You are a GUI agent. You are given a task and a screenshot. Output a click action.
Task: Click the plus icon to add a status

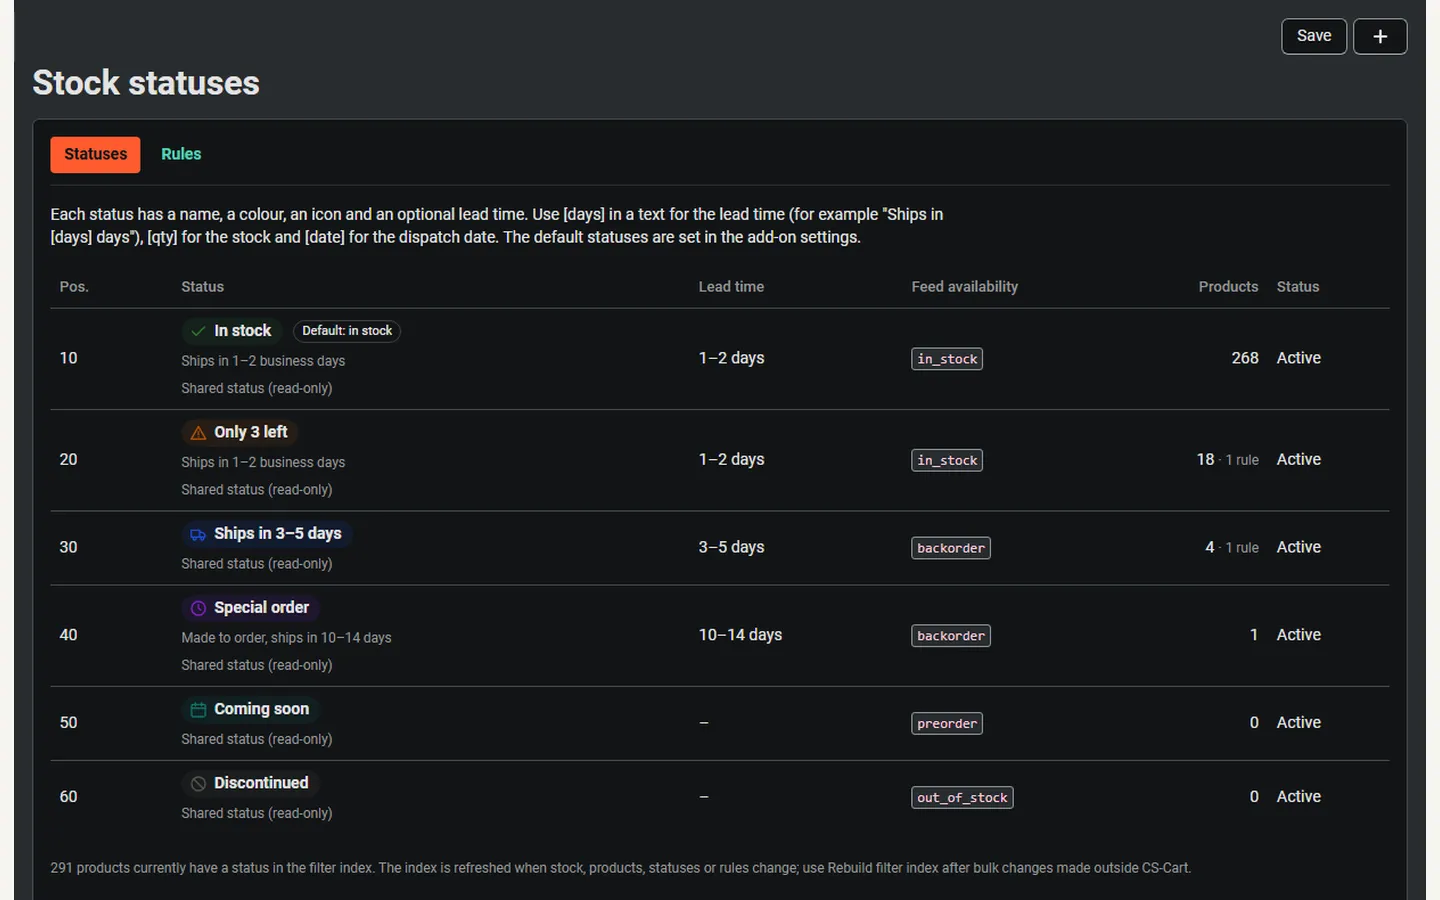[1380, 36]
